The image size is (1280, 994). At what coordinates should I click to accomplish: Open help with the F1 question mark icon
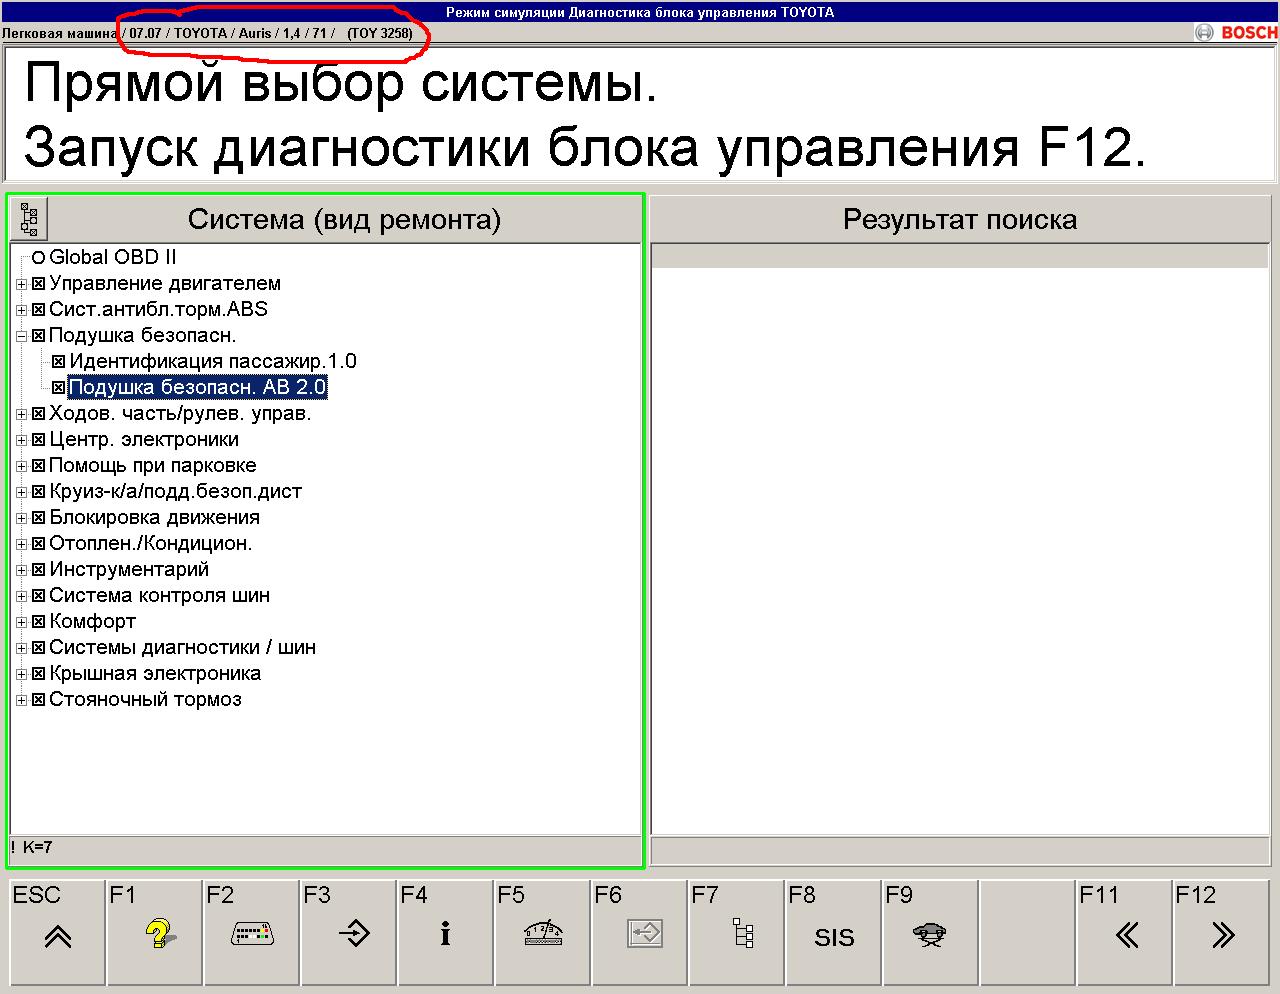pos(155,933)
